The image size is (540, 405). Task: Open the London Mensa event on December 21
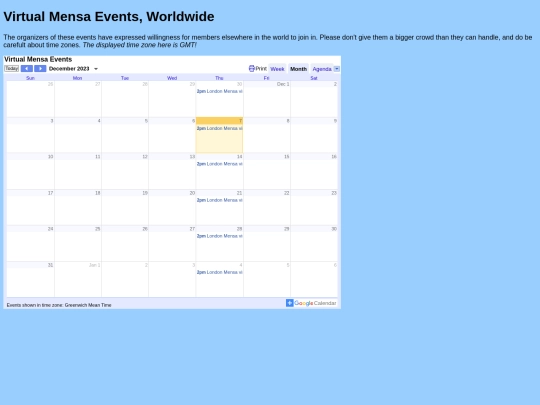[219, 200]
